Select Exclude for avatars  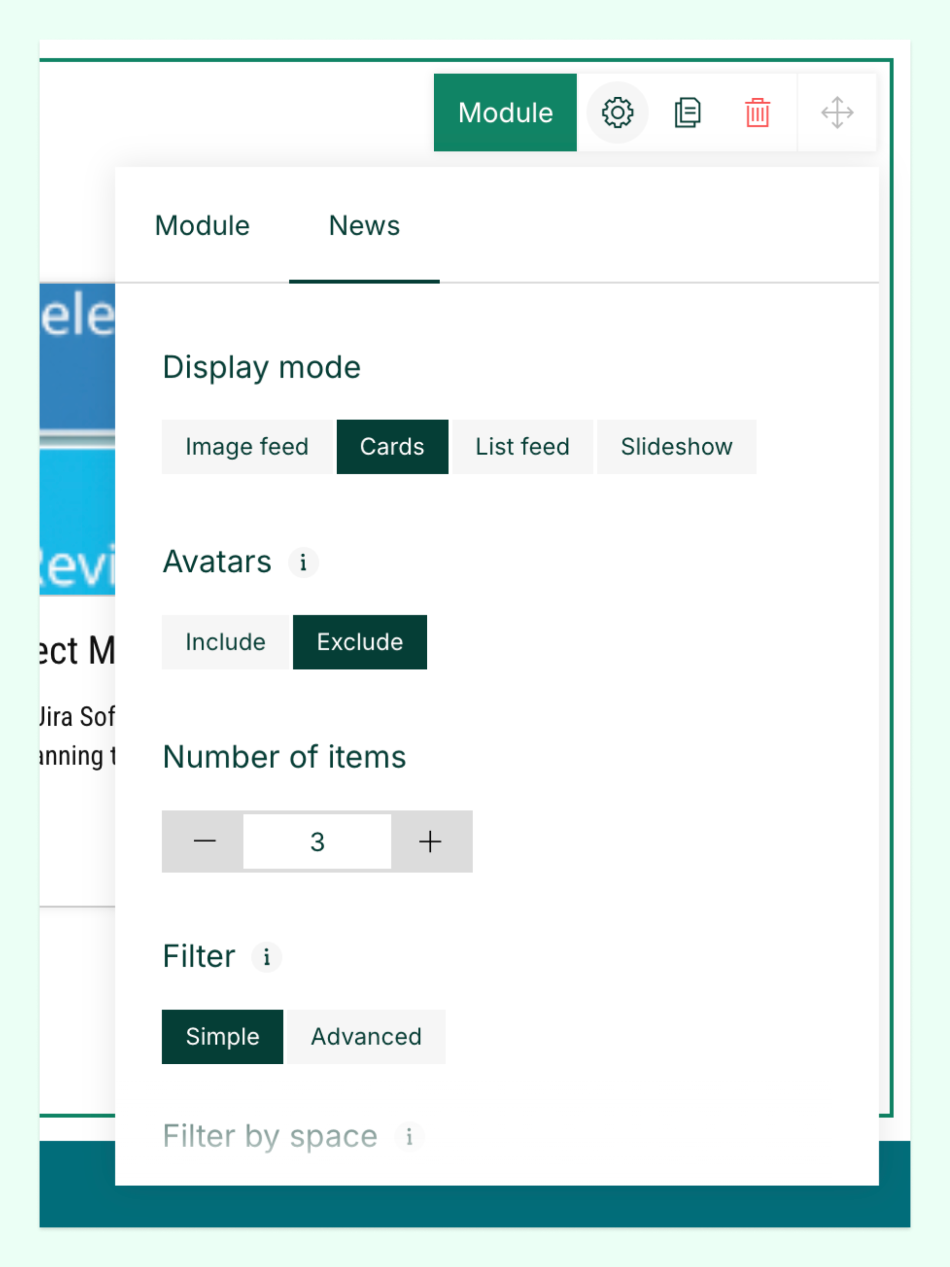click(359, 642)
